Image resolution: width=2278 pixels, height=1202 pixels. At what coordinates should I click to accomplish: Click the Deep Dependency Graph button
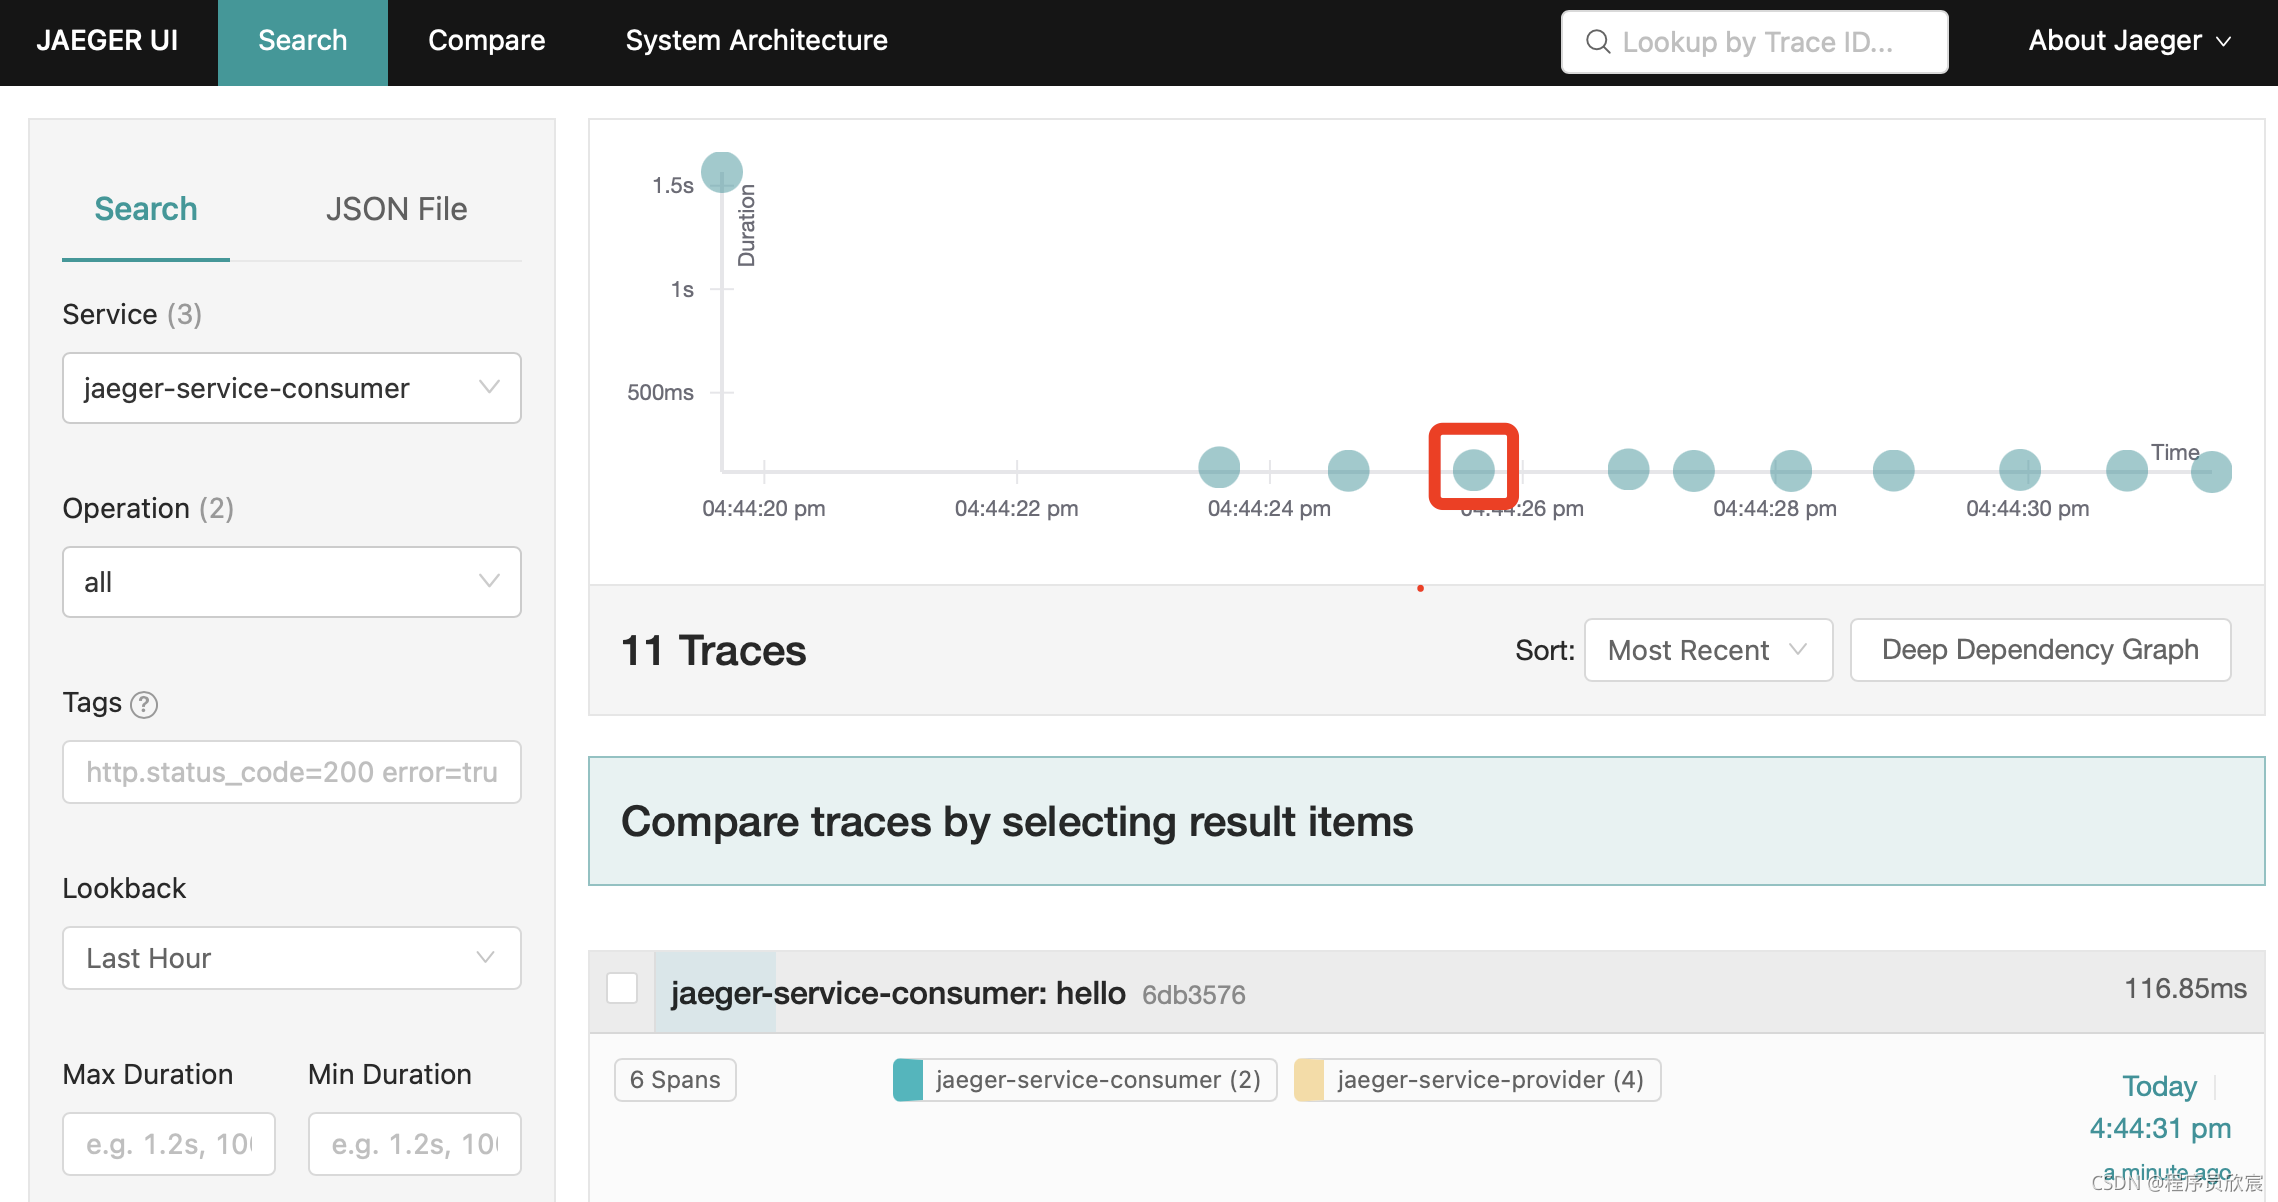coord(2039,650)
